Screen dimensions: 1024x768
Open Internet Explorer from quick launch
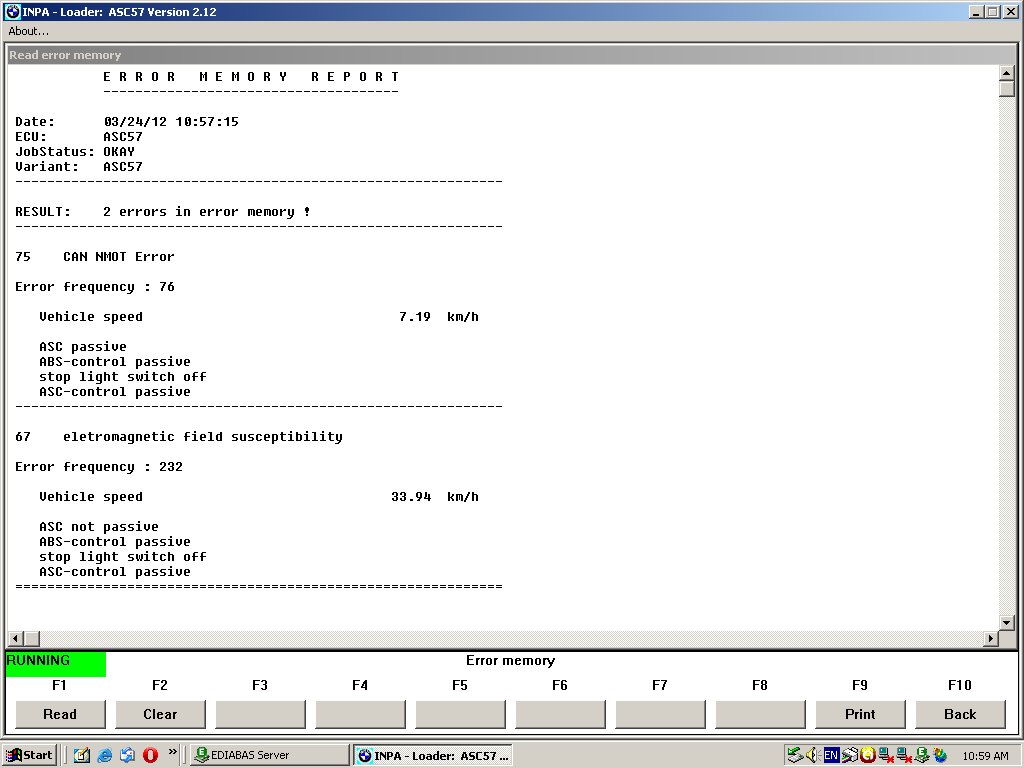click(105, 755)
